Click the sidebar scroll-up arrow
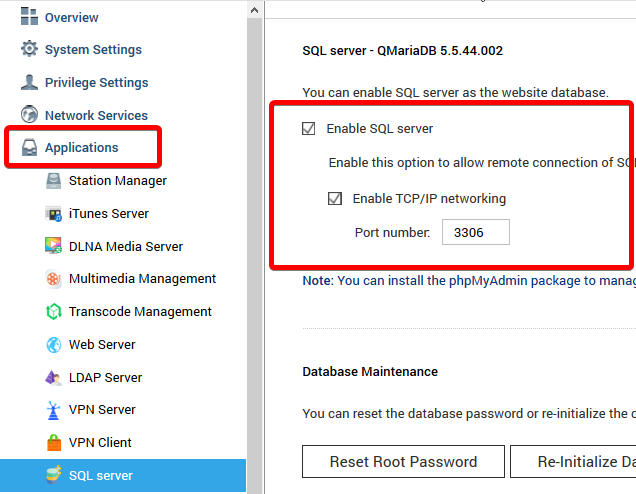Screen dimensions: 636x494 pos(254,10)
